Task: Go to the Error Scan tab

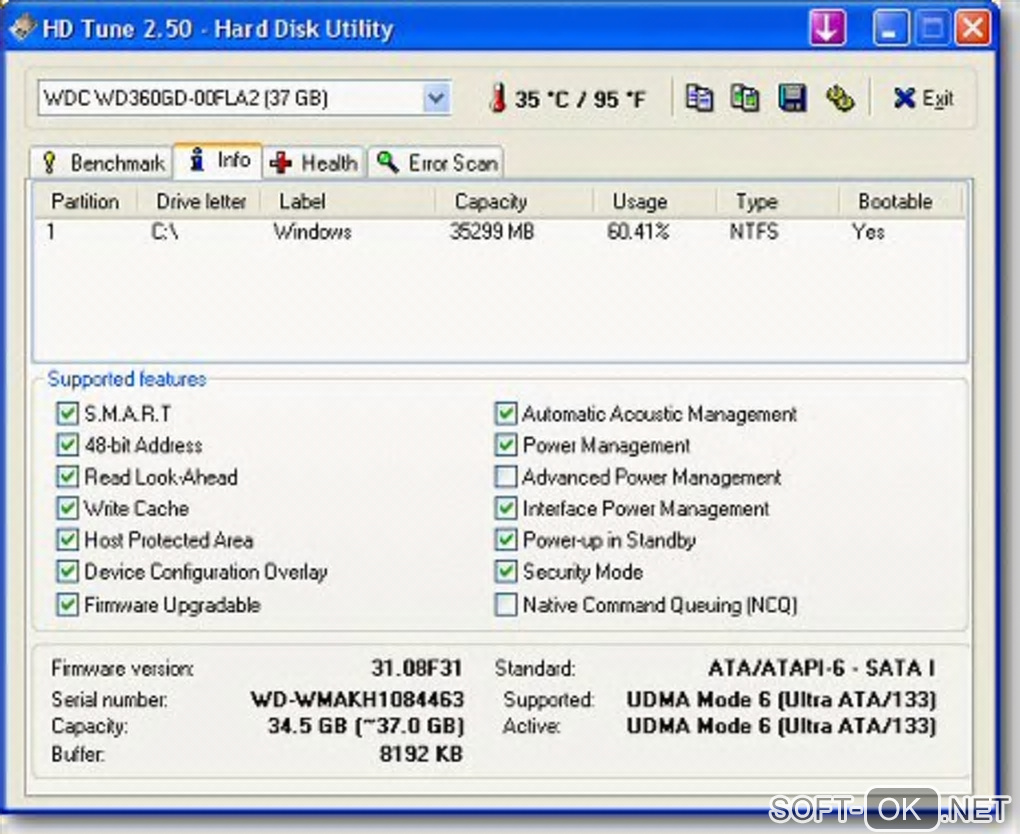Action: pyautogui.click(x=437, y=162)
